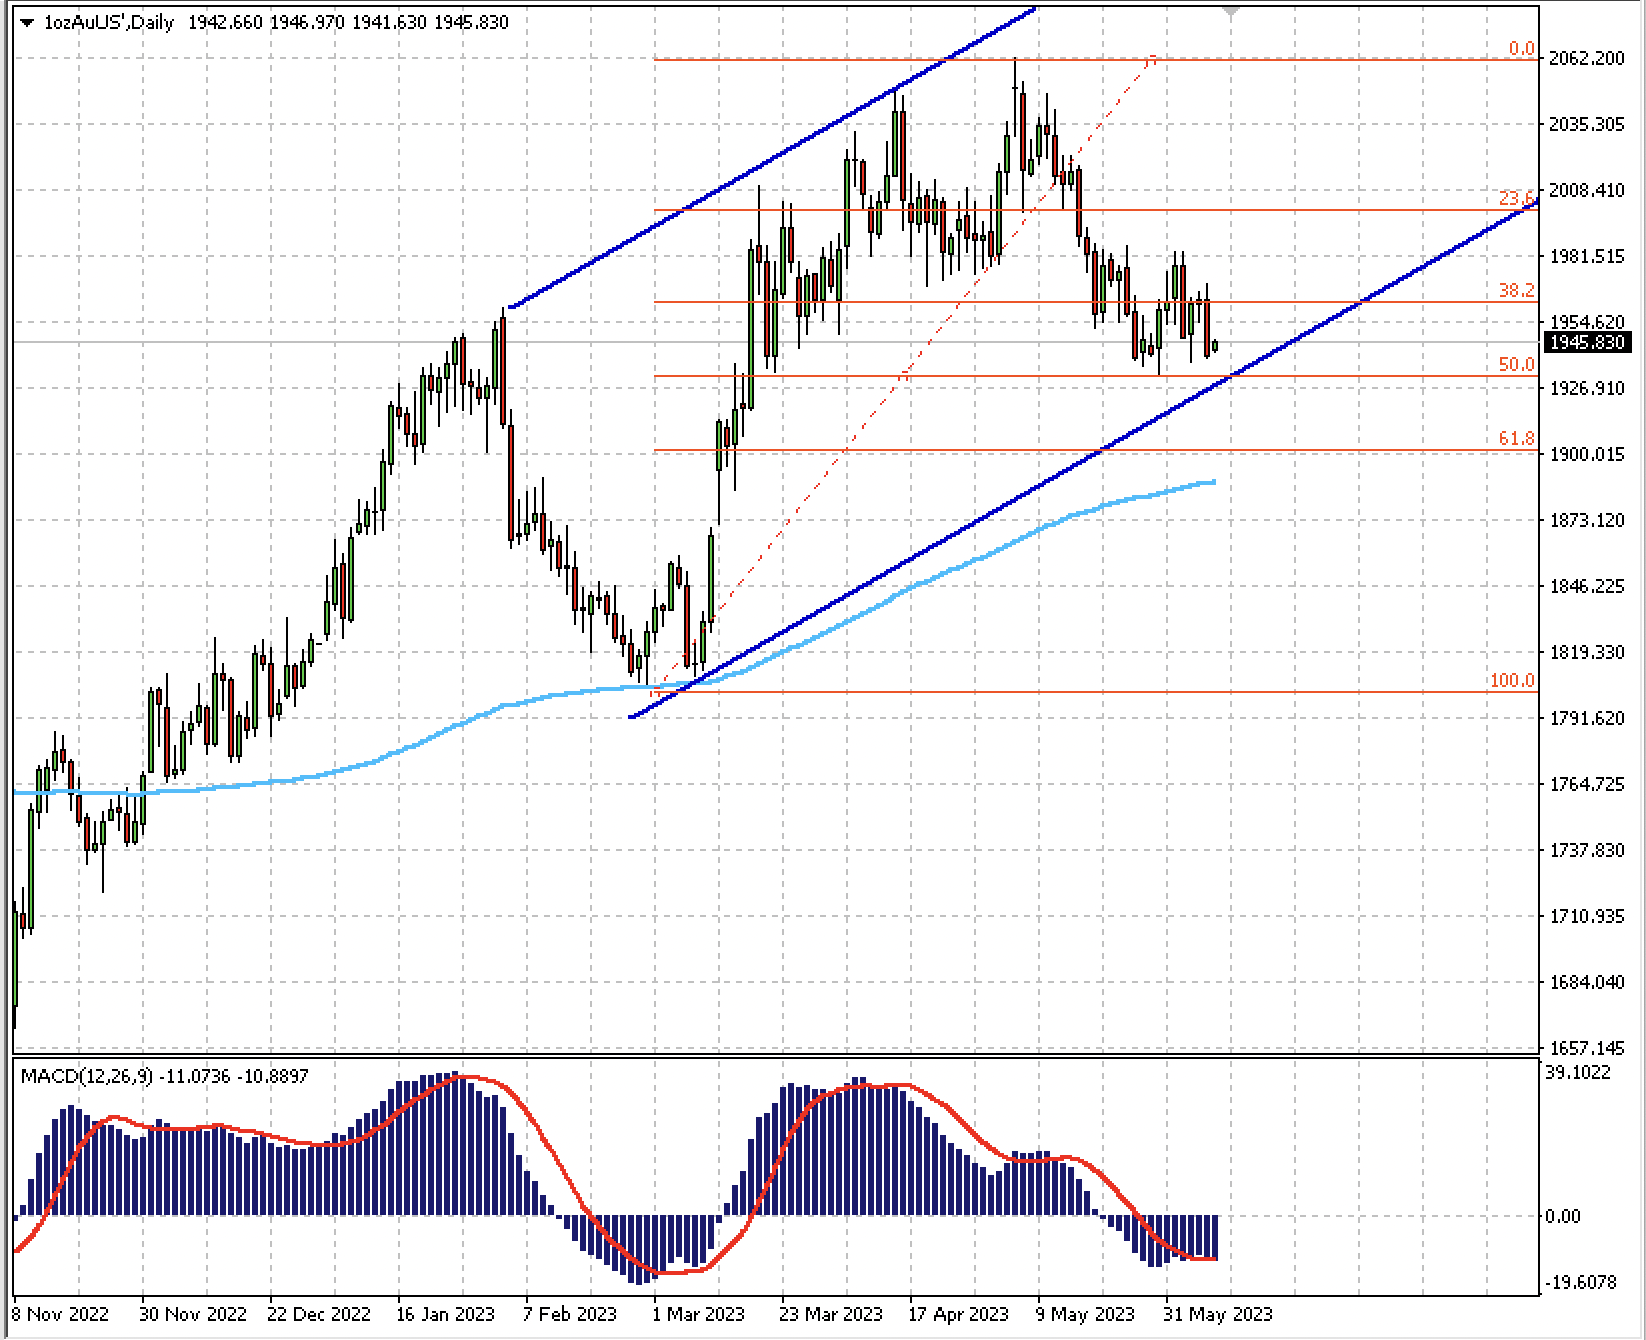
Task: Select the 2008.410 price axis label
Action: (x=1587, y=190)
